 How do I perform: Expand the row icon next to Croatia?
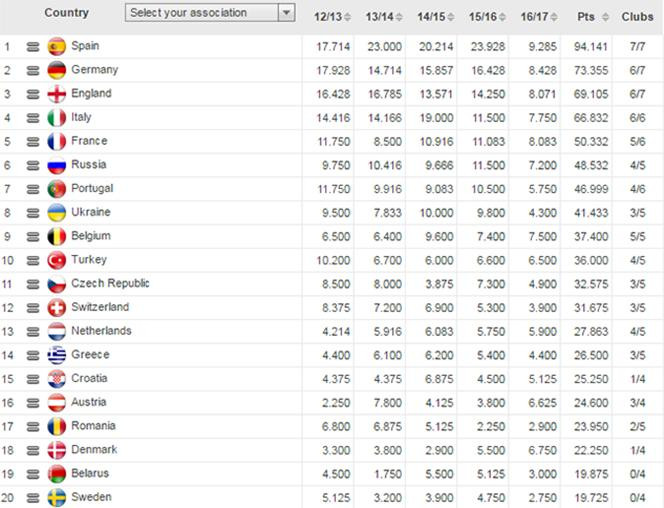pos(31,379)
